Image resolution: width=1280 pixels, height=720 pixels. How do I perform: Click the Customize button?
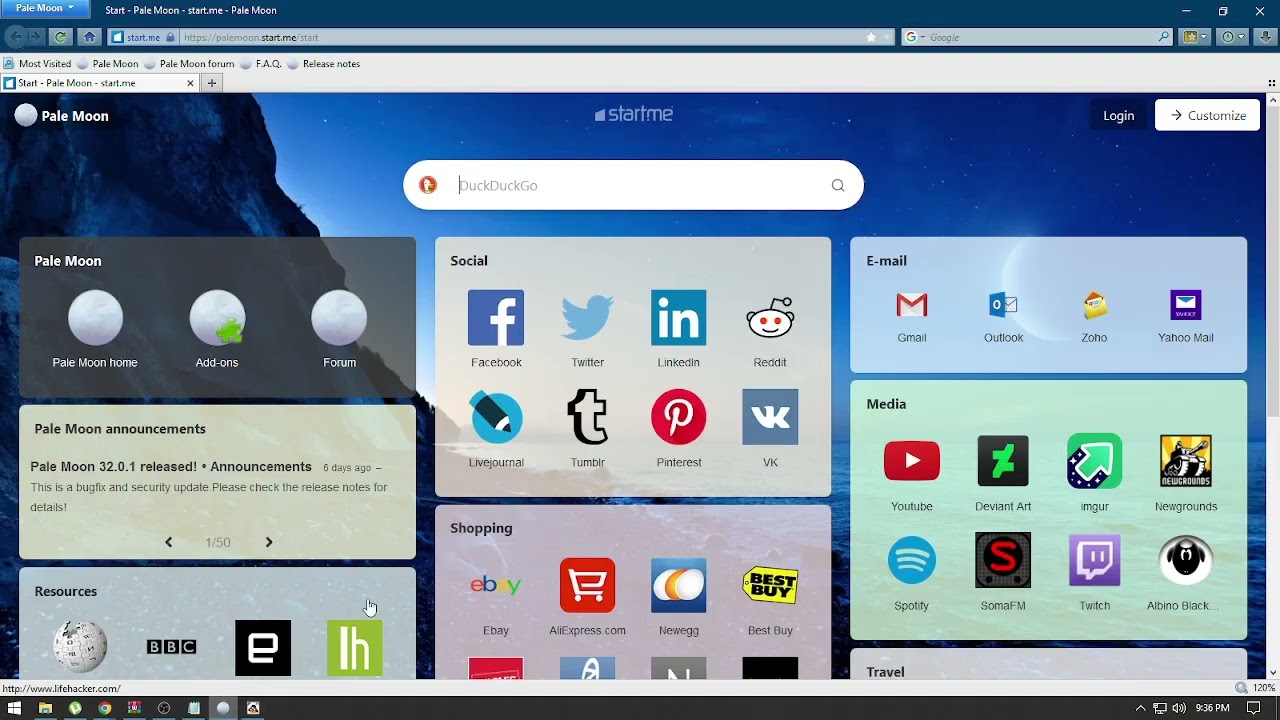click(x=1207, y=115)
